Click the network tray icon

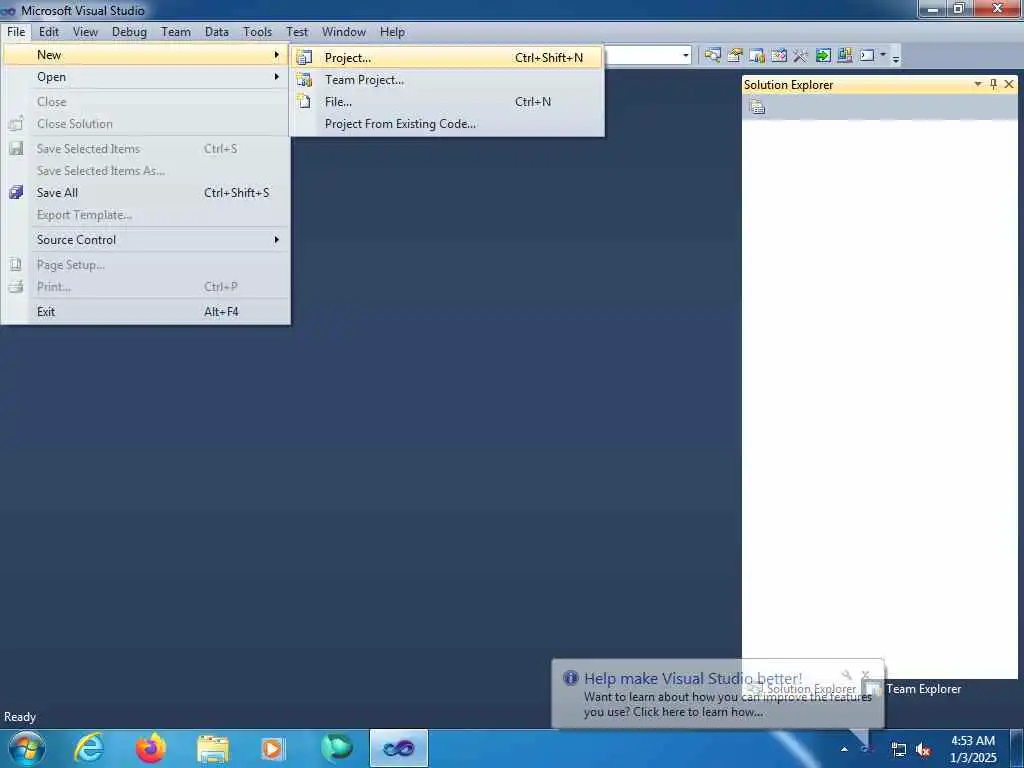[x=899, y=750]
